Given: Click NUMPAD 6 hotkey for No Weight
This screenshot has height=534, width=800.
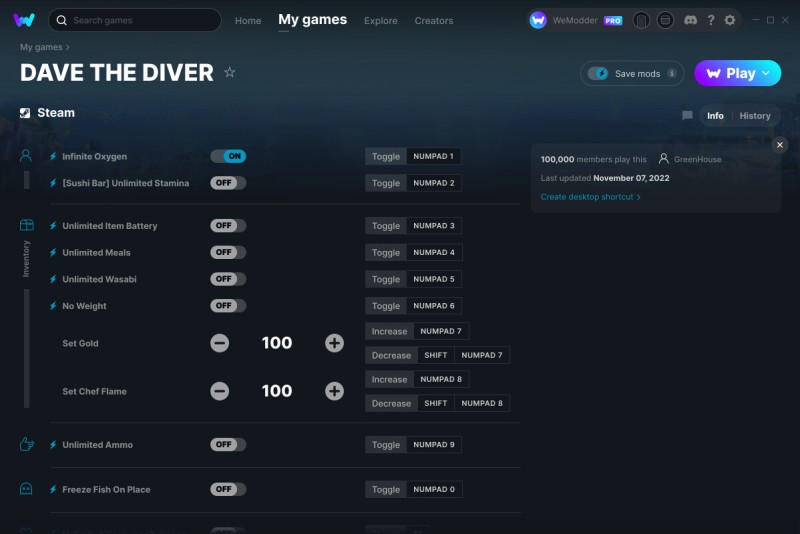Looking at the screenshot, I should (434, 306).
